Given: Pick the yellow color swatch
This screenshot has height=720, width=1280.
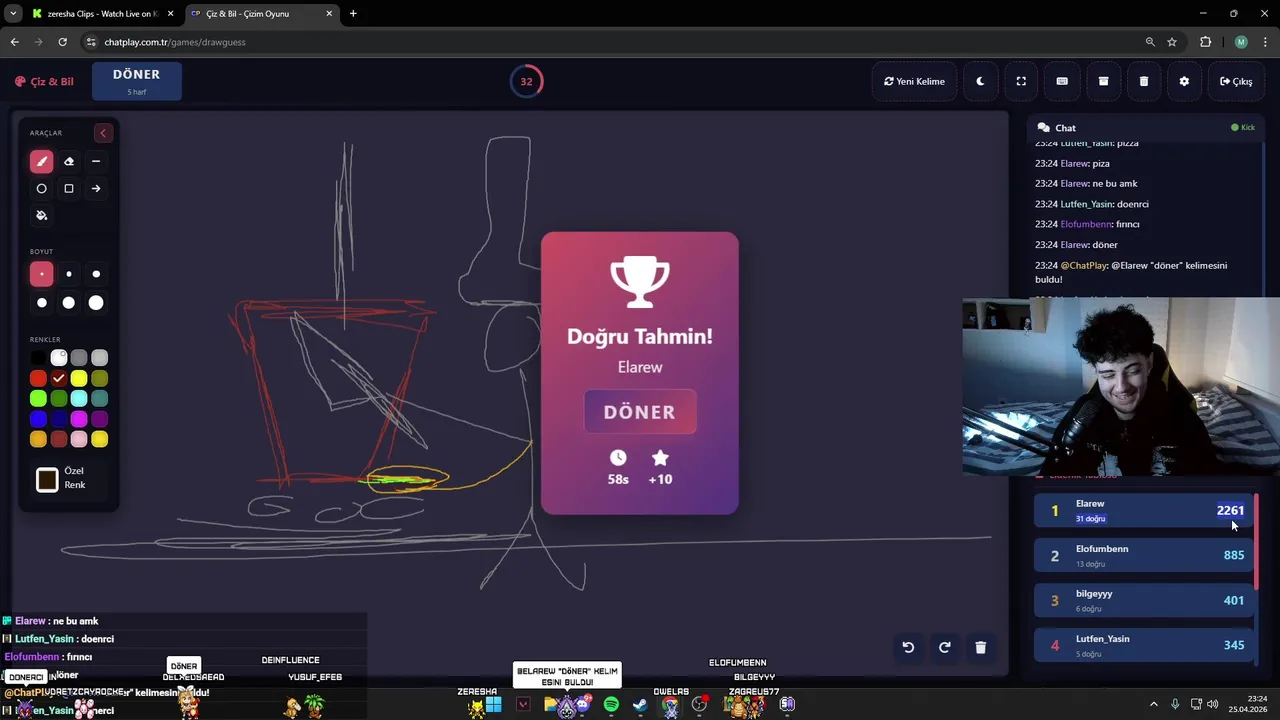Looking at the screenshot, I should (x=79, y=378).
